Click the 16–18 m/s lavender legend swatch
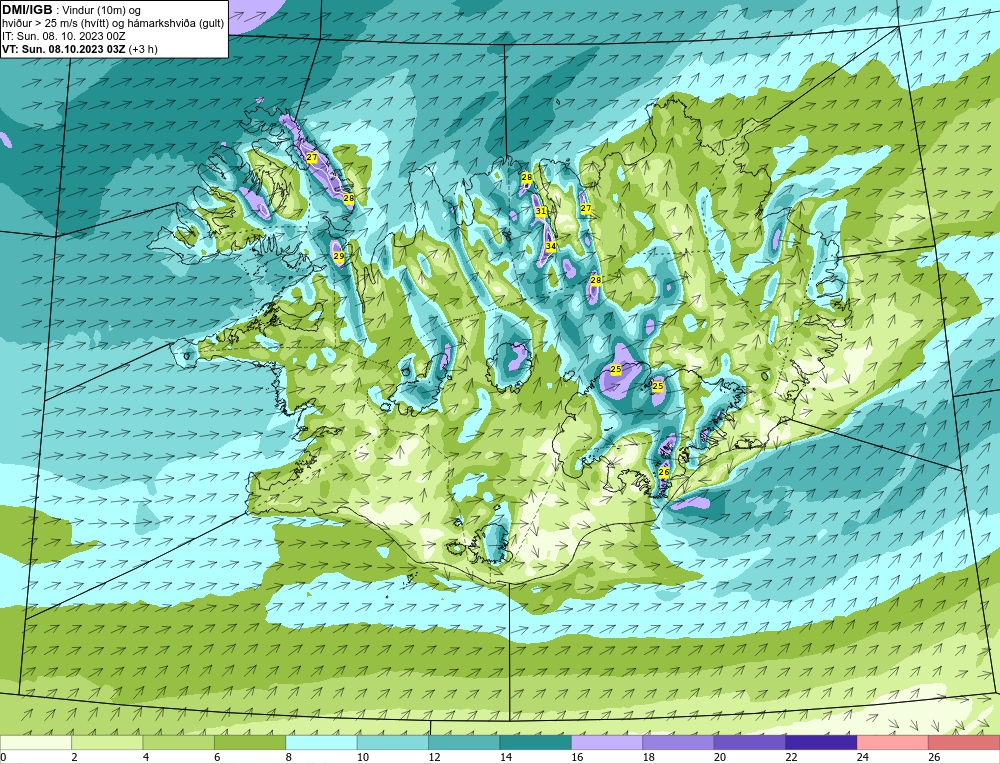1000x764 pixels. 607,742
